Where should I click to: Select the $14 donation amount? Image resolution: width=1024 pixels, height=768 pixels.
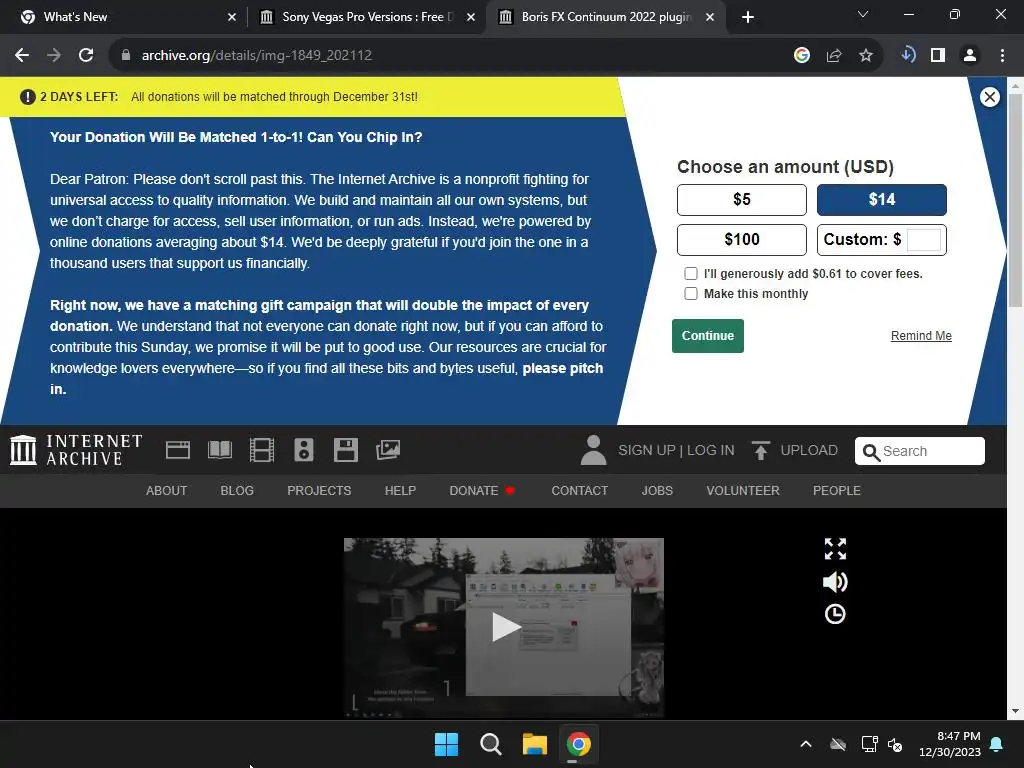[x=881, y=200]
